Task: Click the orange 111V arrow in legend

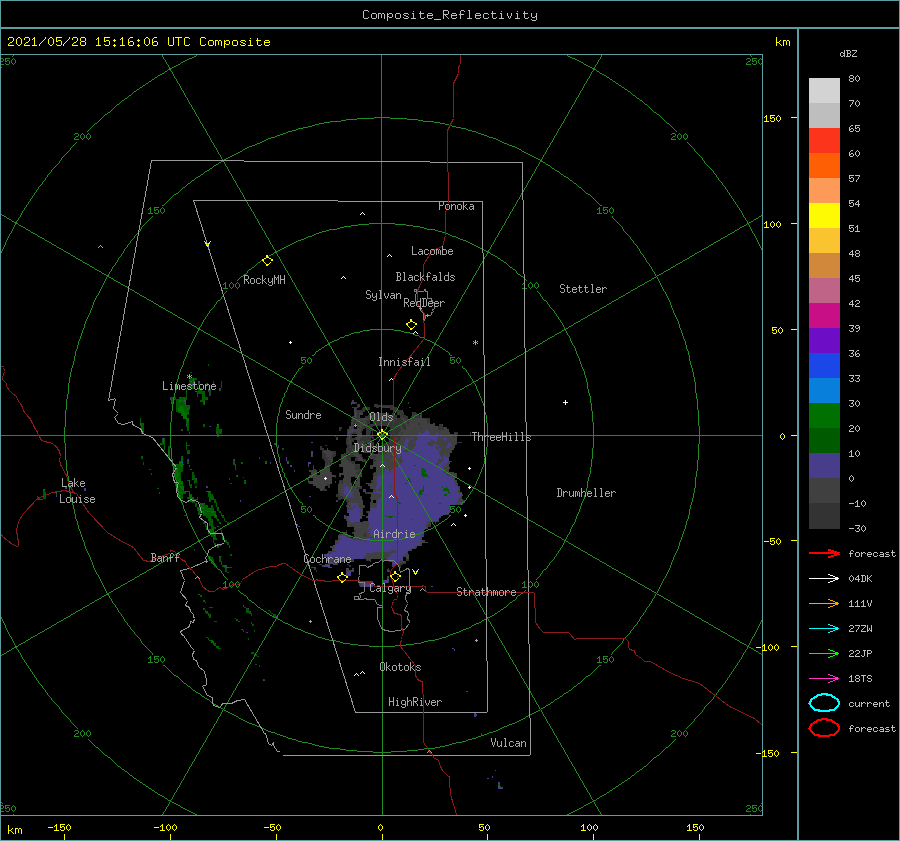Action: (x=824, y=603)
